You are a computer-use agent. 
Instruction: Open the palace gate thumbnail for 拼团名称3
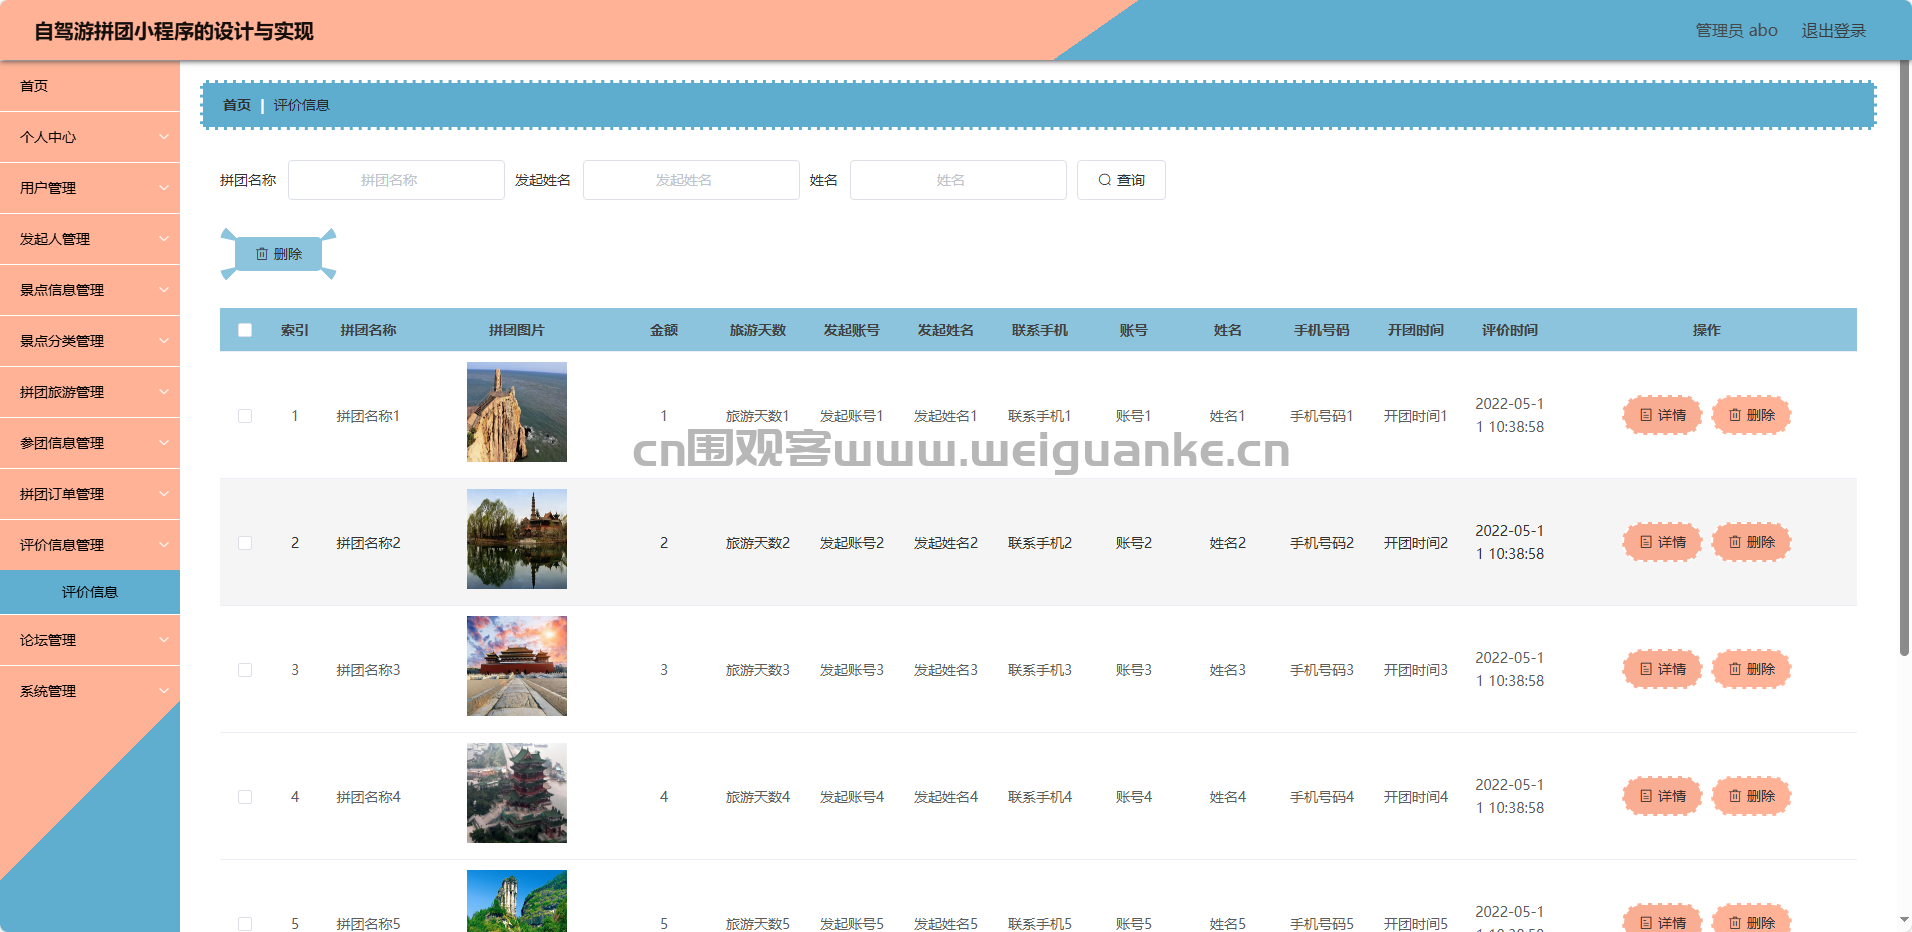point(517,666)
